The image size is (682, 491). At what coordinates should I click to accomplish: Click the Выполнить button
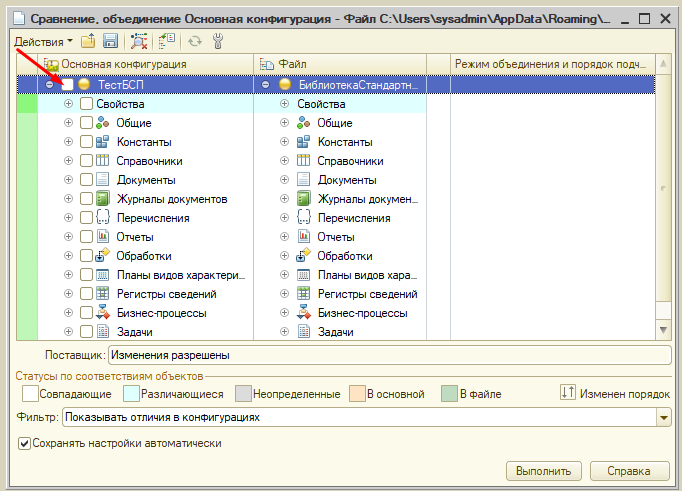click(544, 471)
